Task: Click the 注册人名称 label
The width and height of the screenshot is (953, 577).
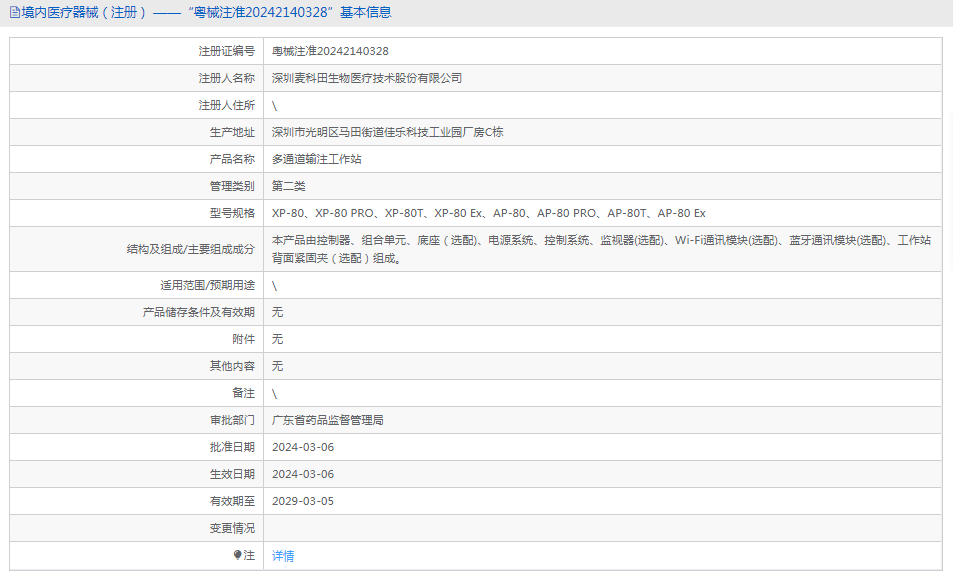Action: 227,78
